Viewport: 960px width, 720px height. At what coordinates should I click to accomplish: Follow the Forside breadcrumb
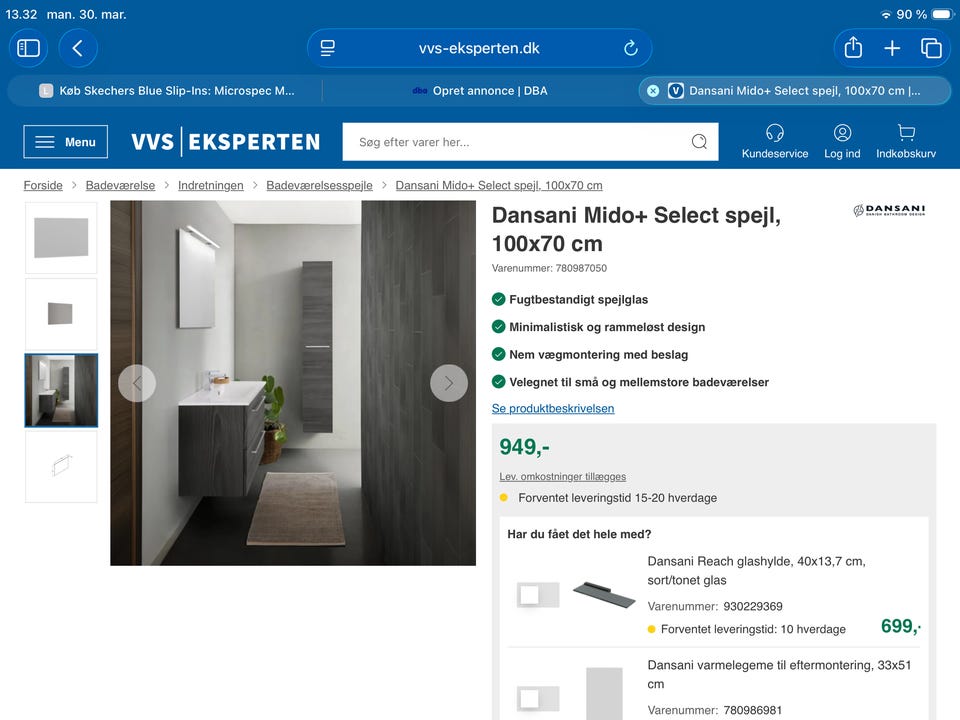(x=43, y=186)
